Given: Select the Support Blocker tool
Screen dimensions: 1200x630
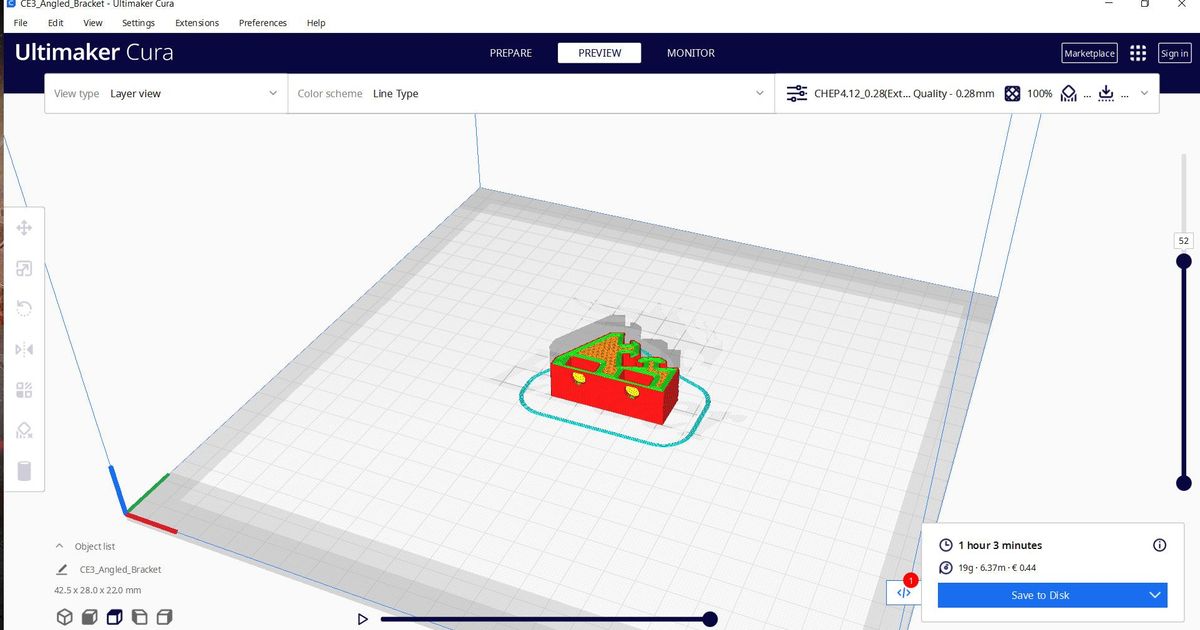Looking at the screenshot, I should click(x=25, y=430).
